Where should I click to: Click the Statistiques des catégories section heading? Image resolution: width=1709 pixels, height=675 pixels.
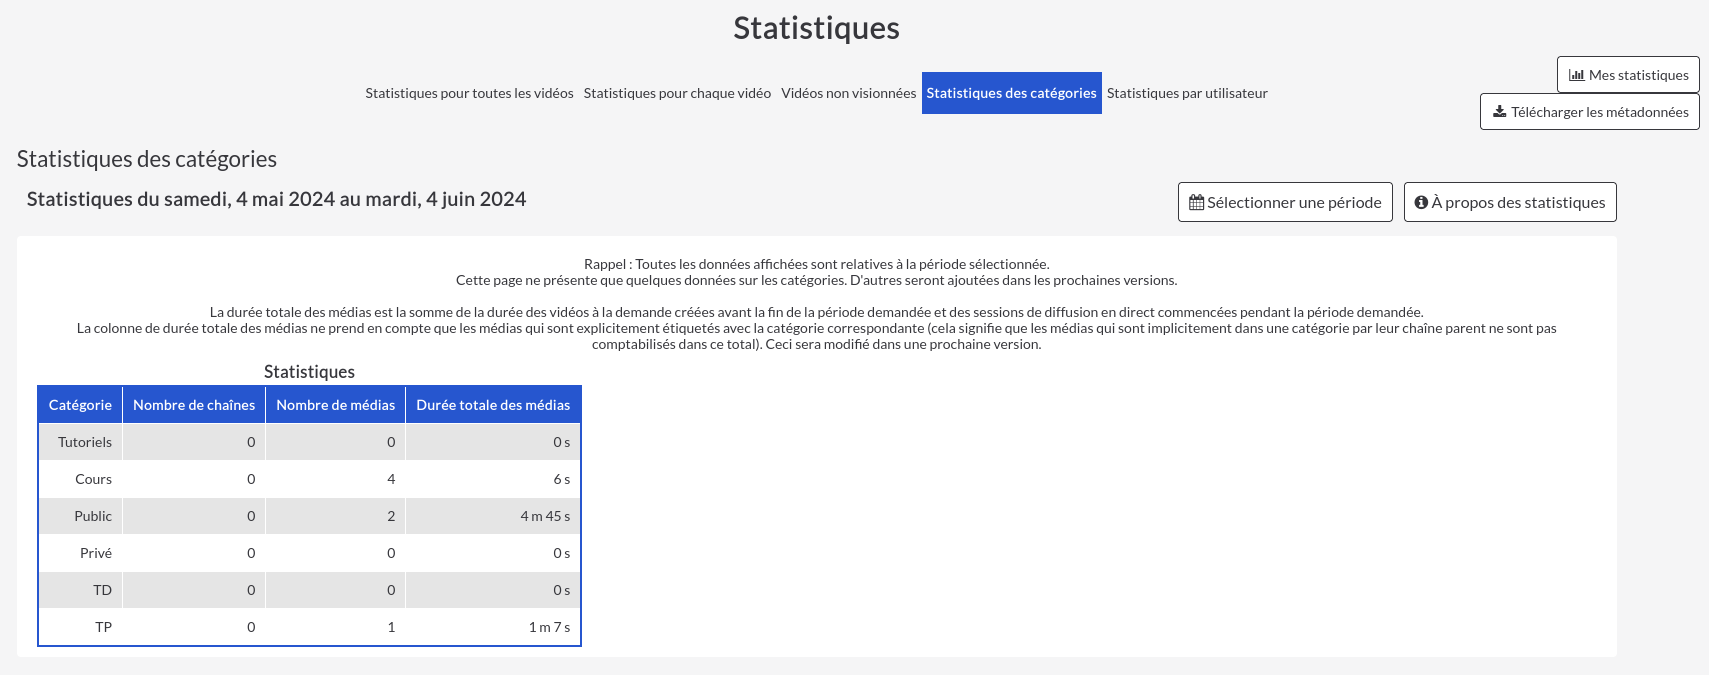[x=147, y=159]
